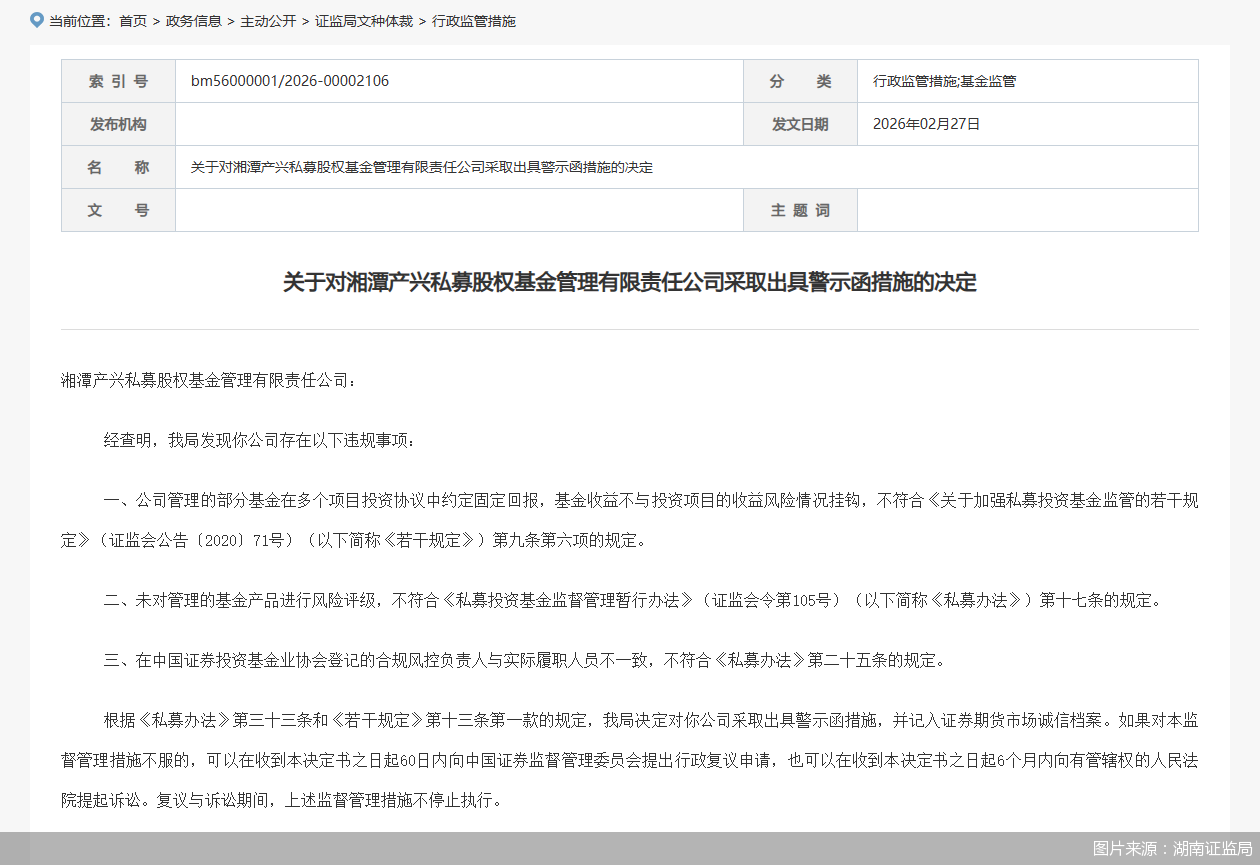Screen dimensions: 1260x865
Task: Open the 政务信息 breadcrumb link
Action: tap(193, 20)
